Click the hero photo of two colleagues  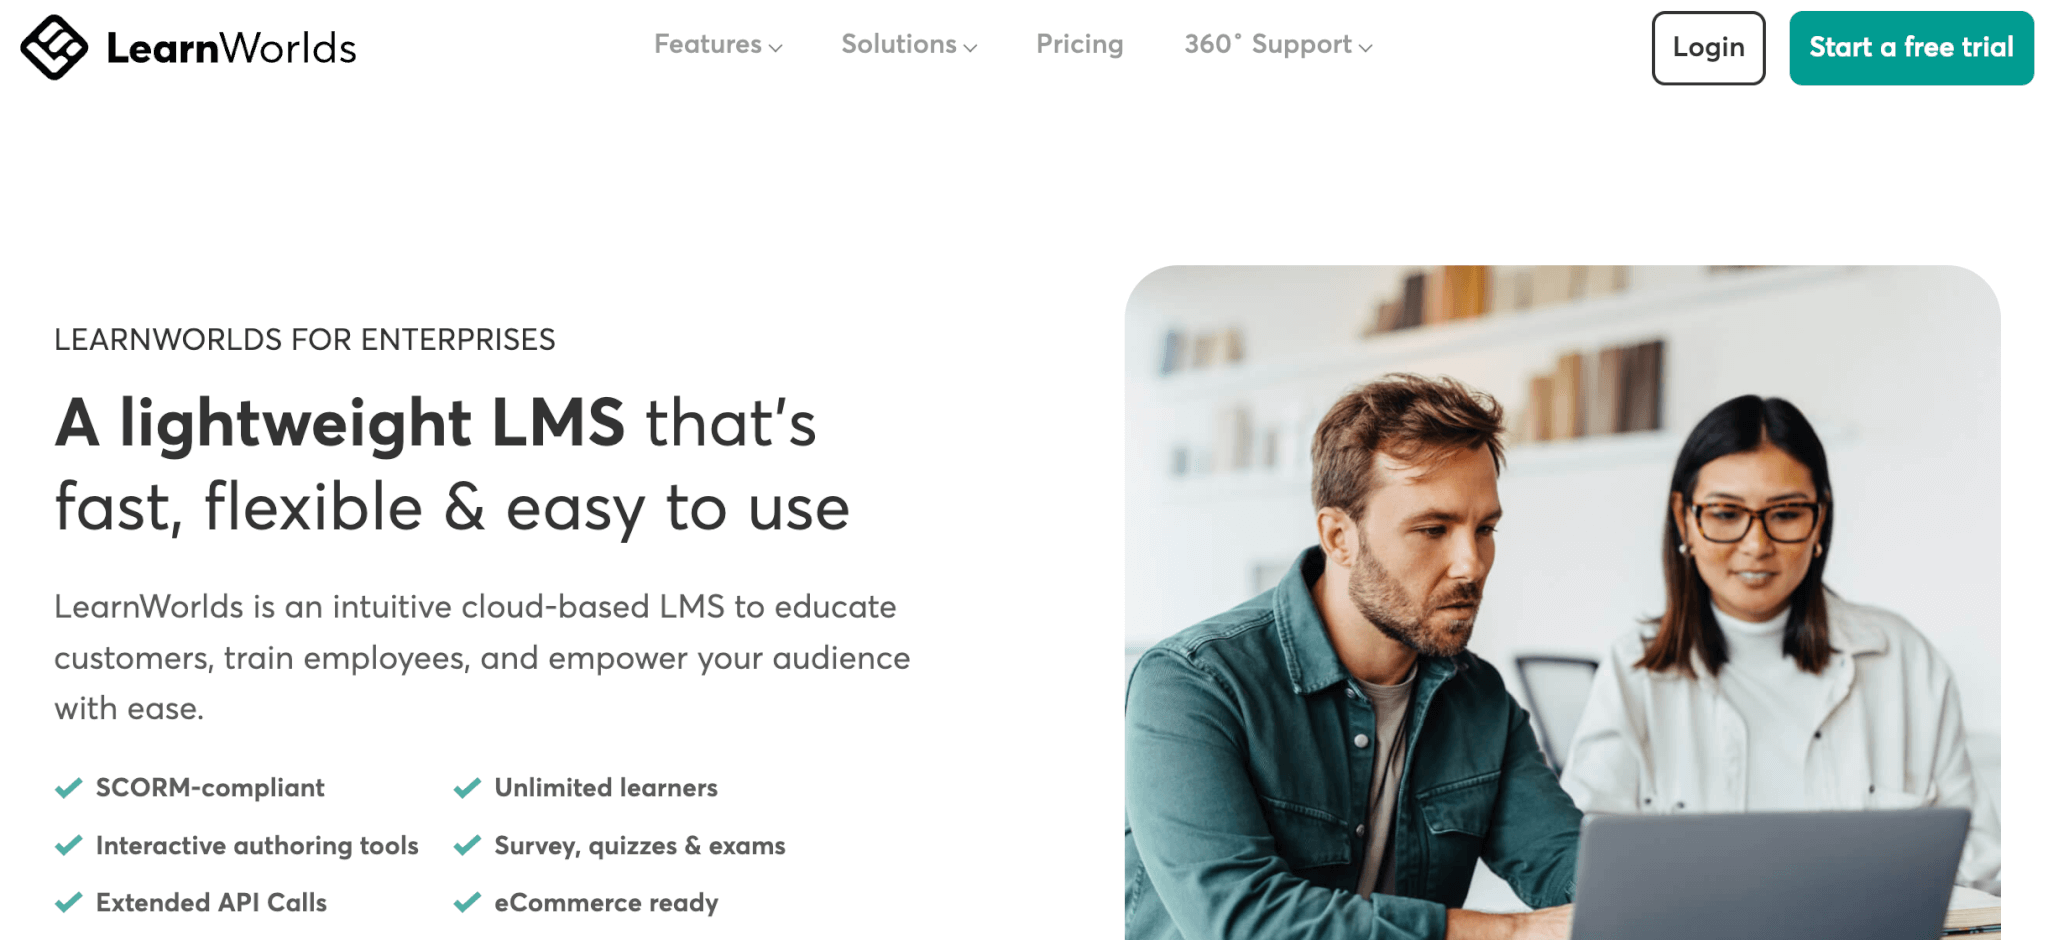1562,602
